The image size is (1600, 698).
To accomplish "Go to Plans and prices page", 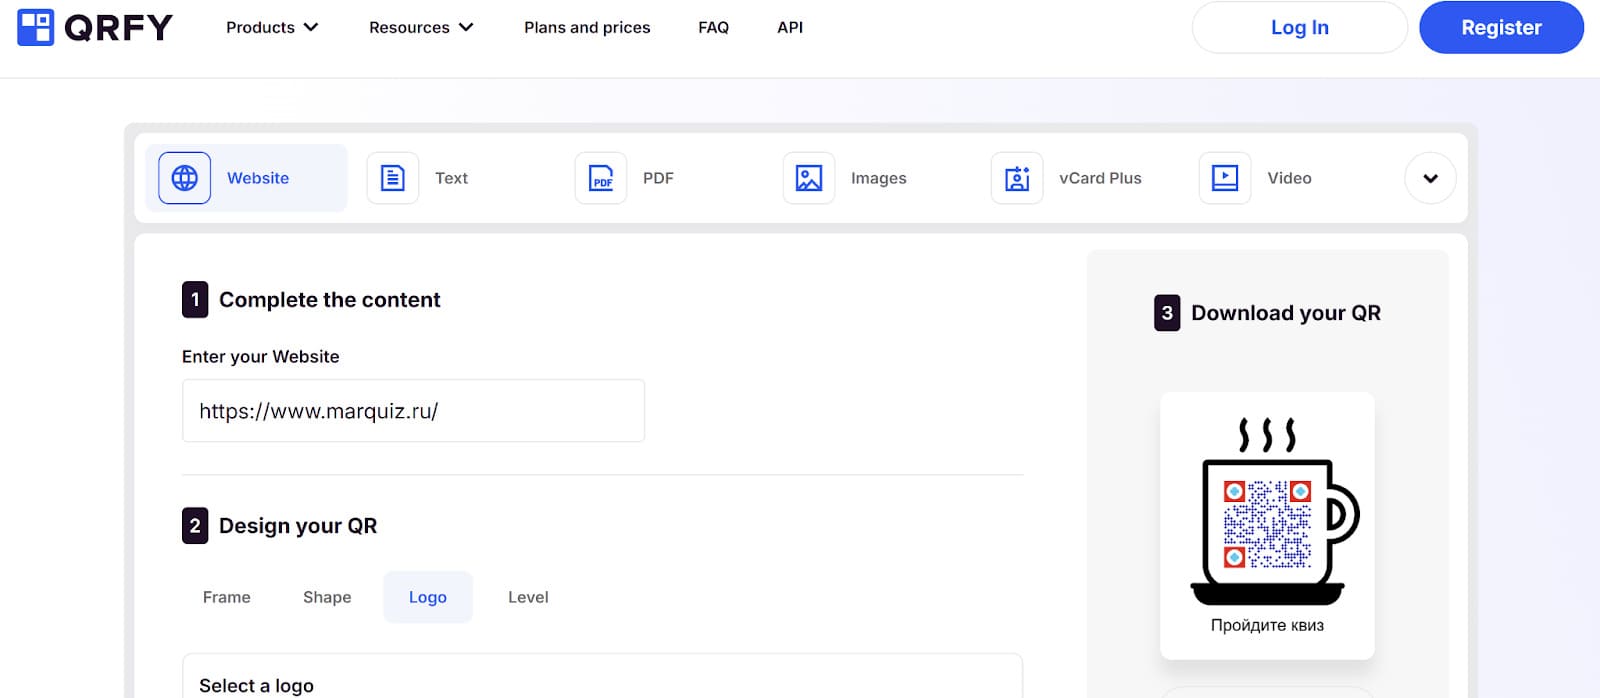I will [x=587, y=27].
